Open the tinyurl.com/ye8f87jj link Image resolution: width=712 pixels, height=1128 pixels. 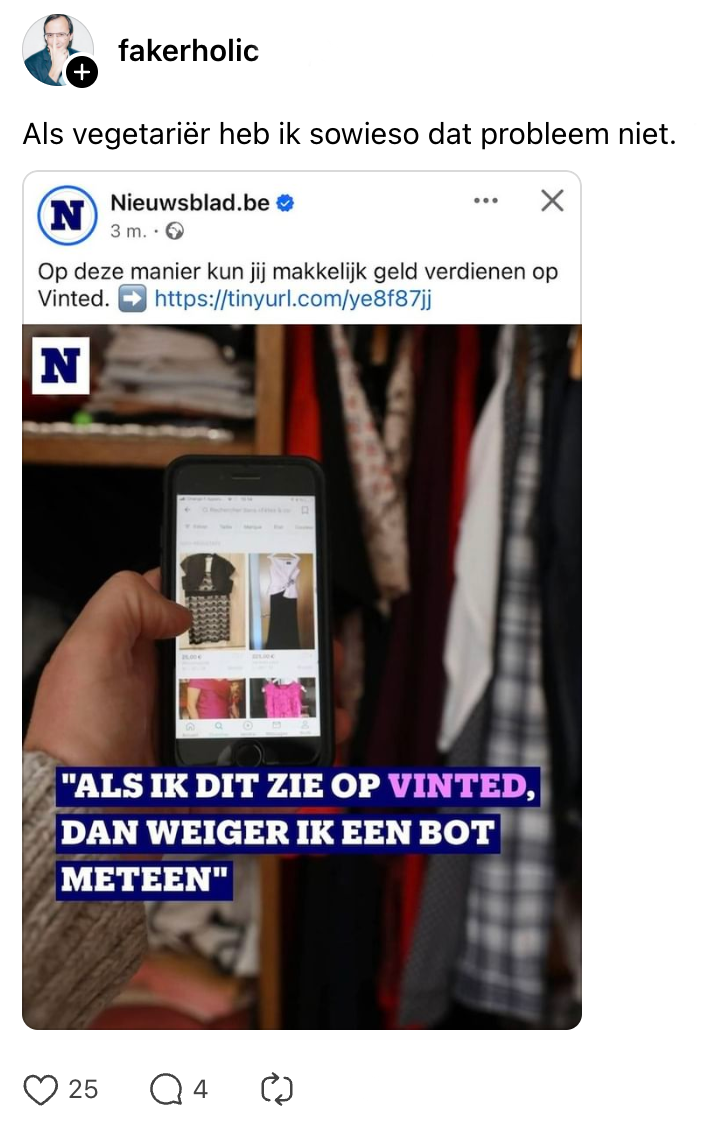click(x=293, y=299)
